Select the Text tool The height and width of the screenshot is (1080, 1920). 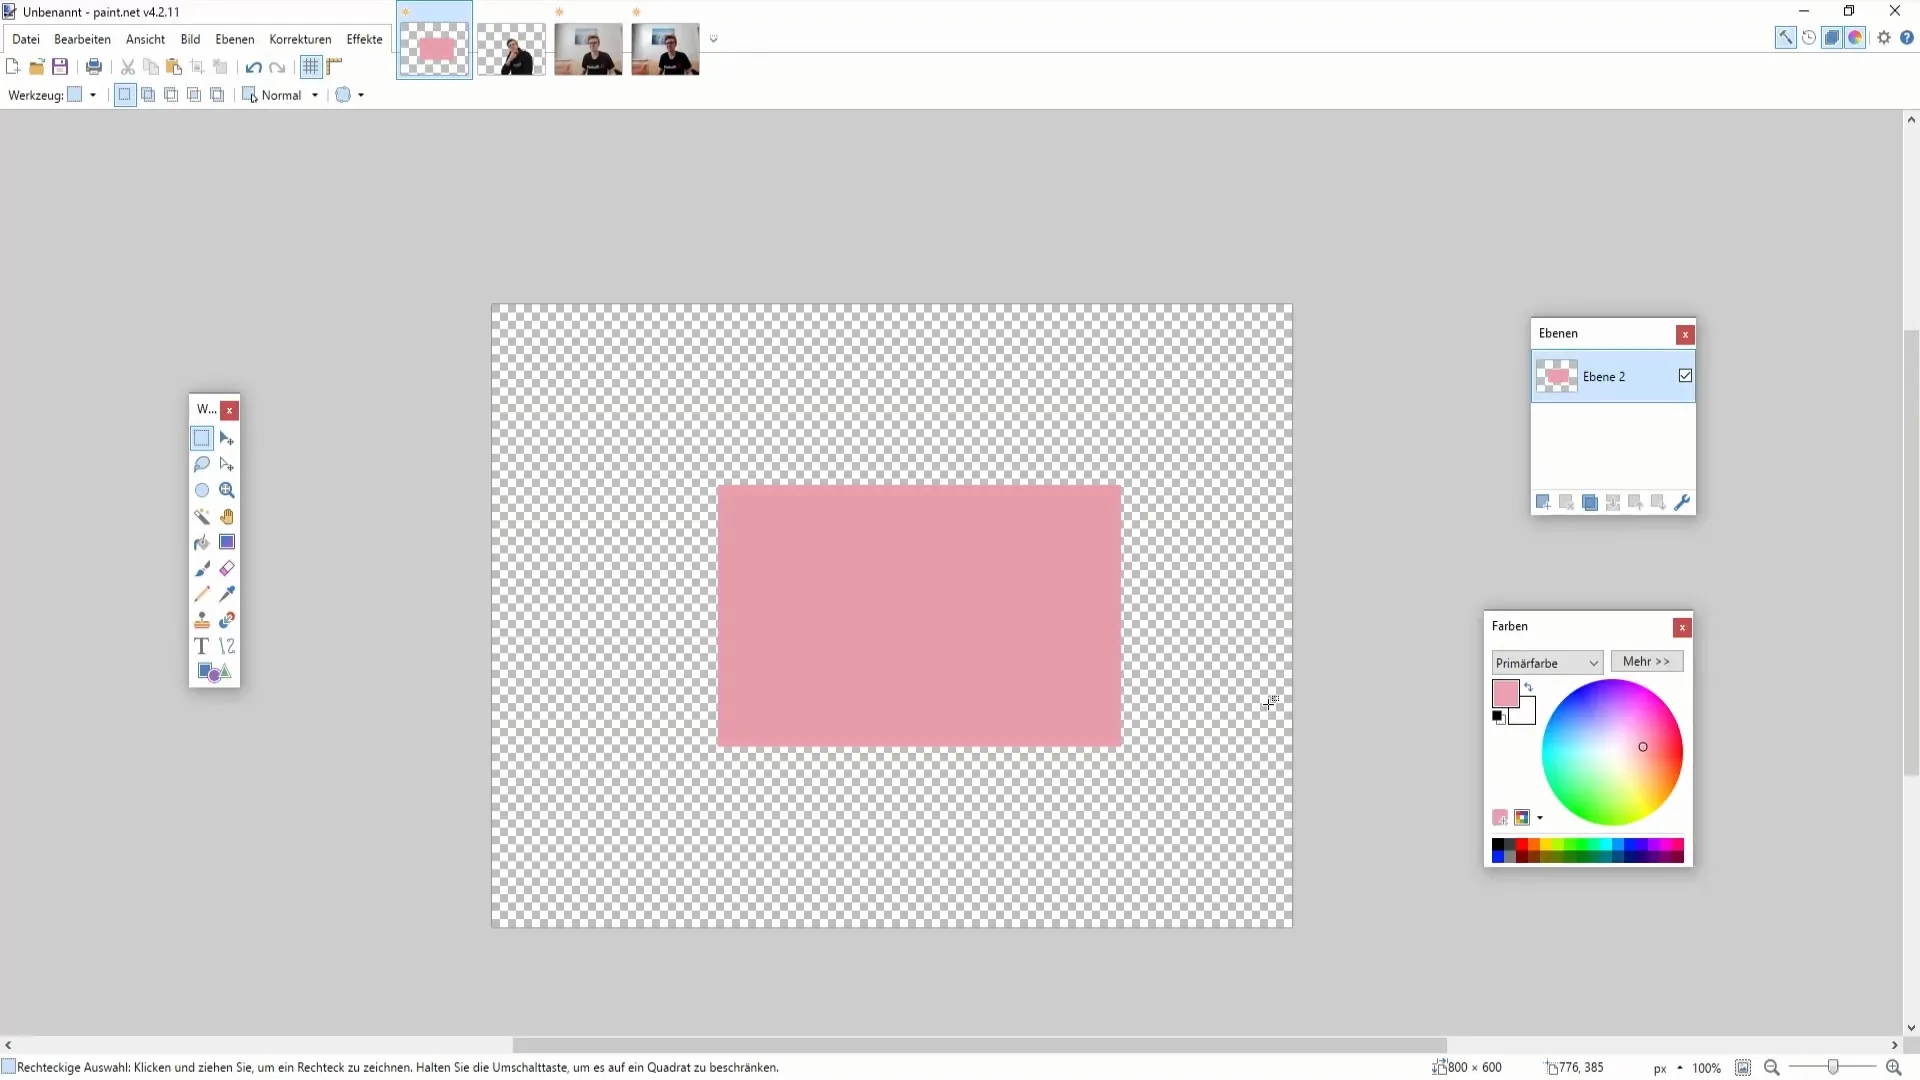[202, 646]
